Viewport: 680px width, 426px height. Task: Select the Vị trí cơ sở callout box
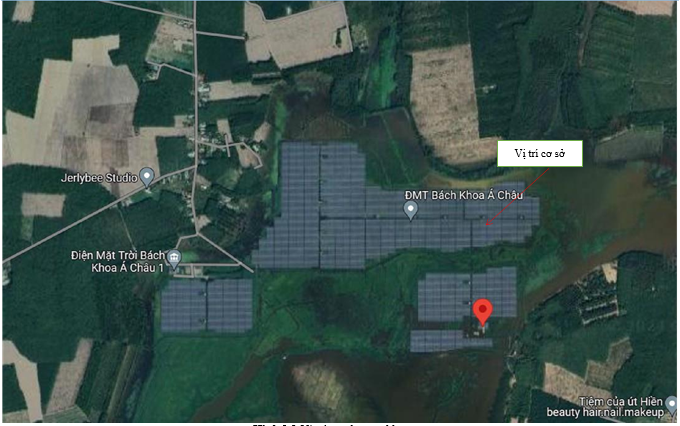539,153
